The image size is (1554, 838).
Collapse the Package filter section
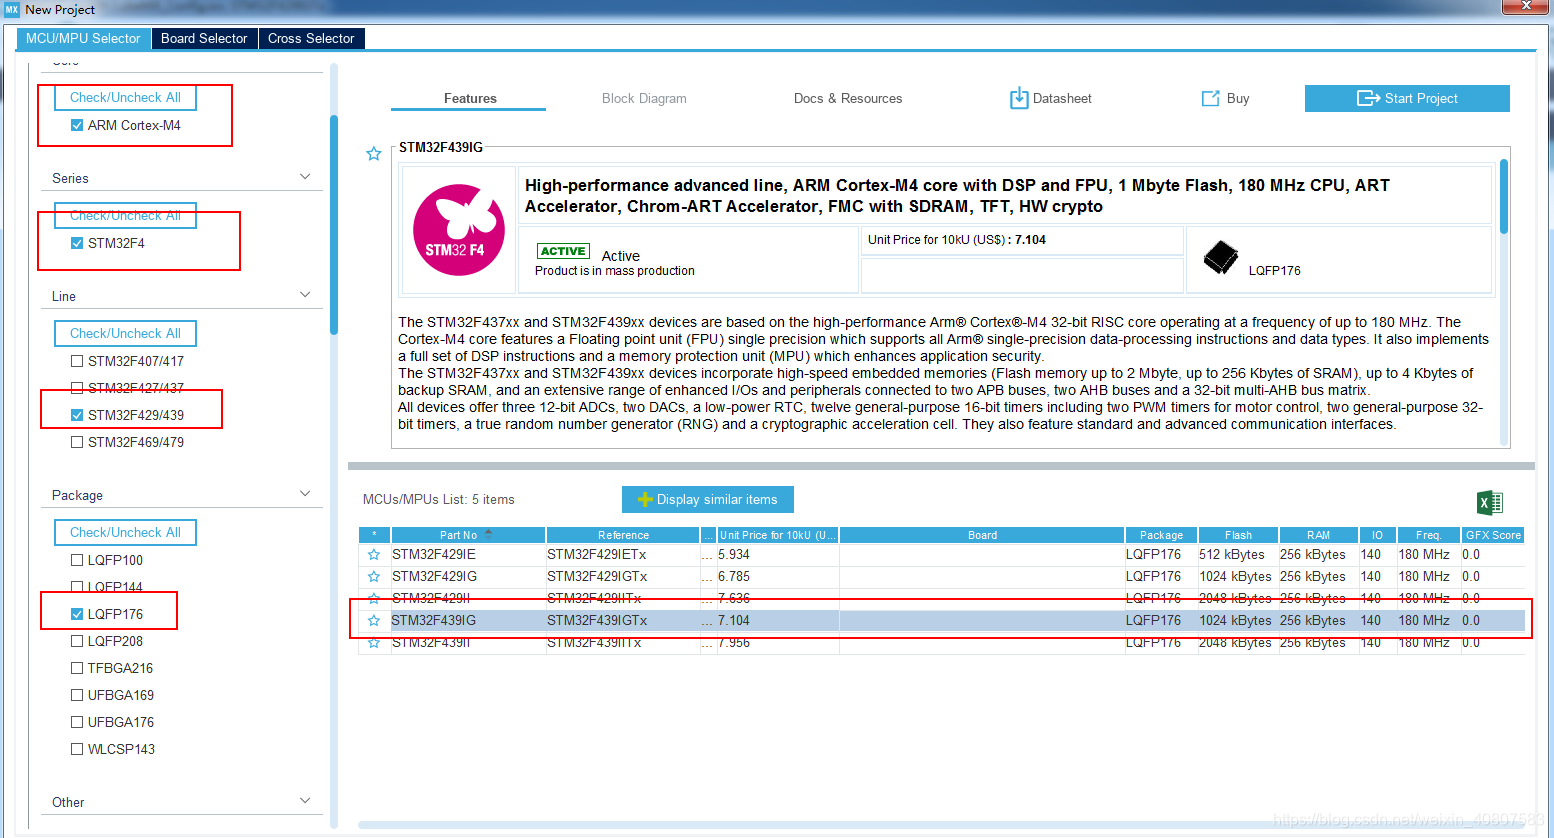pyautogui.click(x=305, y=494)
